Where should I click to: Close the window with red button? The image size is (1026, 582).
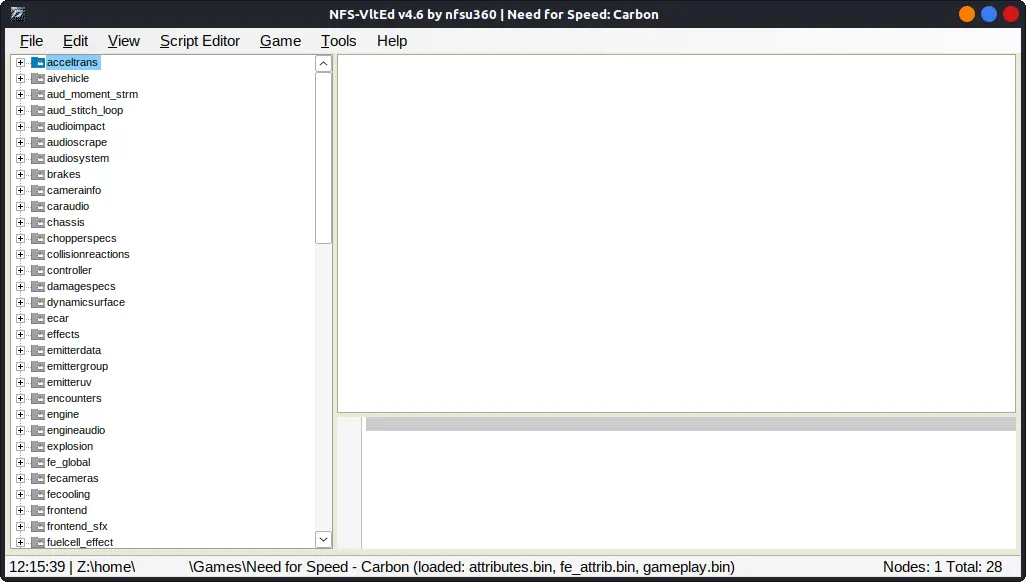1011,14
